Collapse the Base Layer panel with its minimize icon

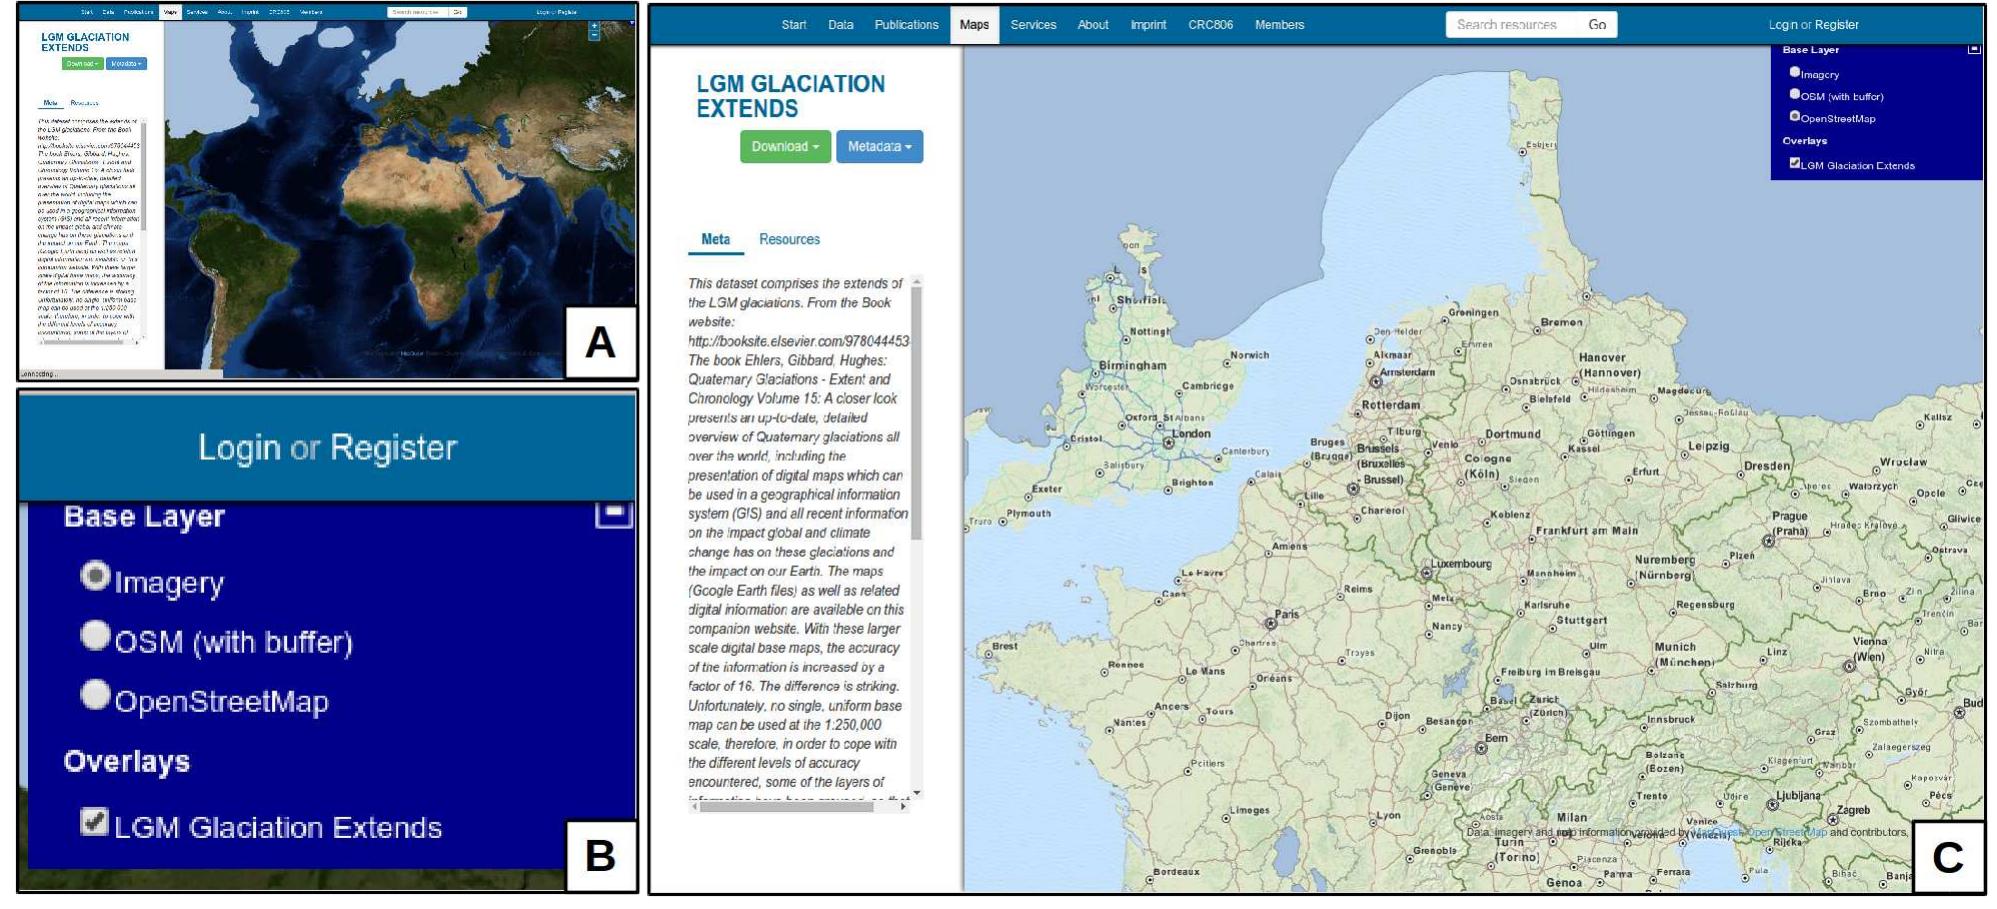[x=1975, y=50]
